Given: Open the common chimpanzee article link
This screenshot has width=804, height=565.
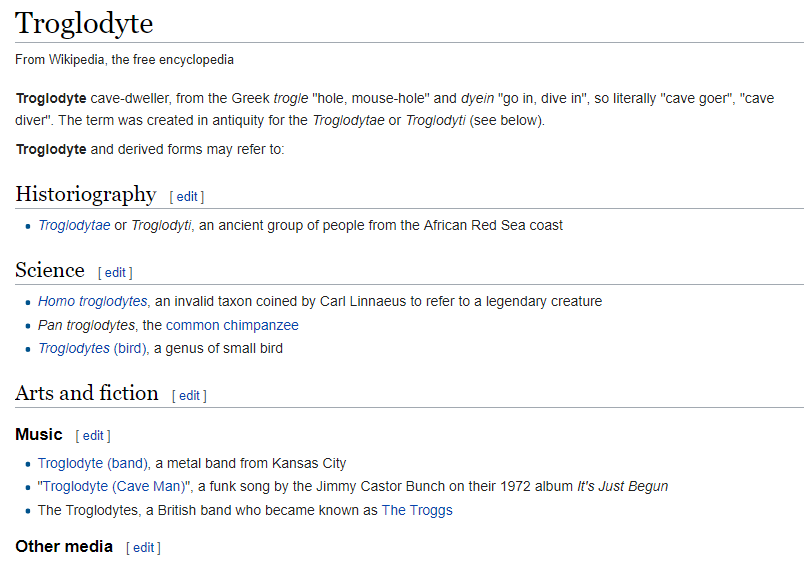Looking at the screenshot, I should tap(232, 325).
